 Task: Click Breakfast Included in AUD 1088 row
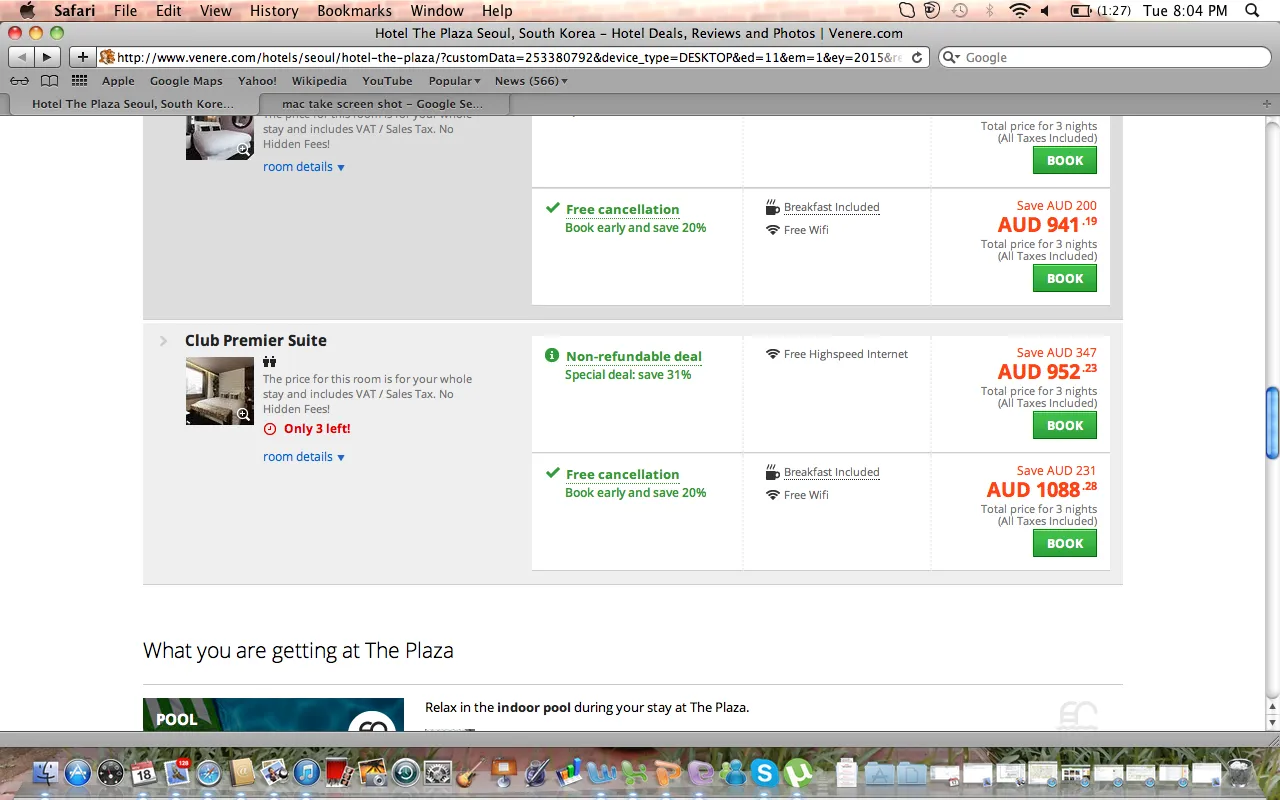[832, 472]
